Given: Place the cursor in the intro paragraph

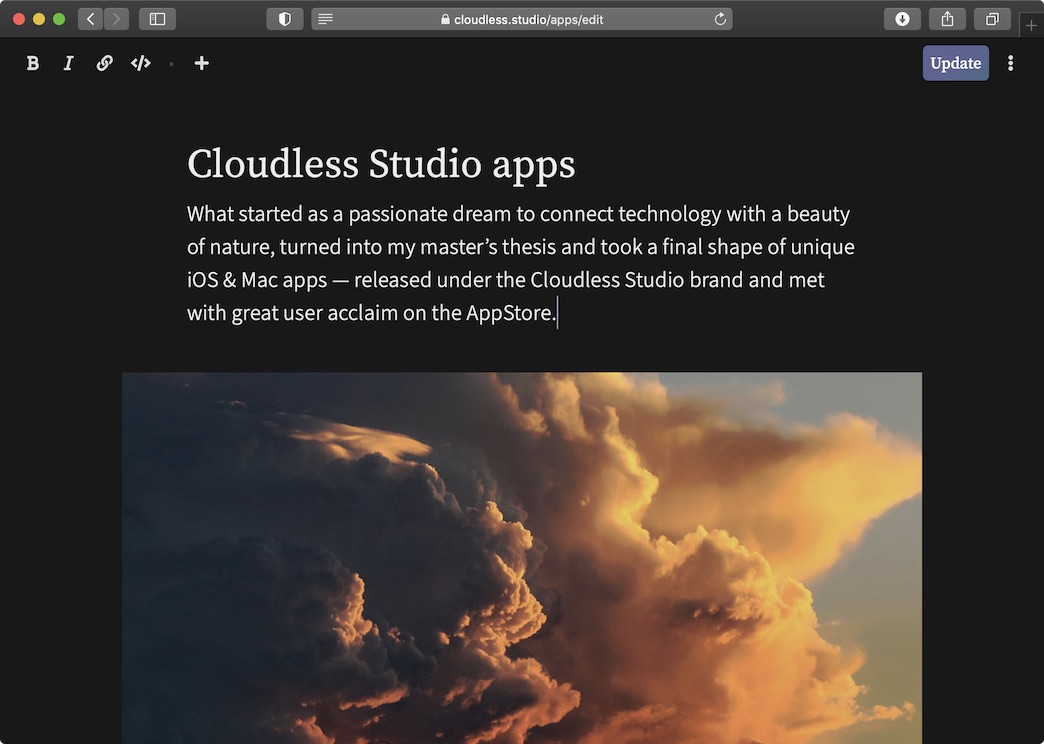Looking at the screenshot, I should tap(521, 263).
